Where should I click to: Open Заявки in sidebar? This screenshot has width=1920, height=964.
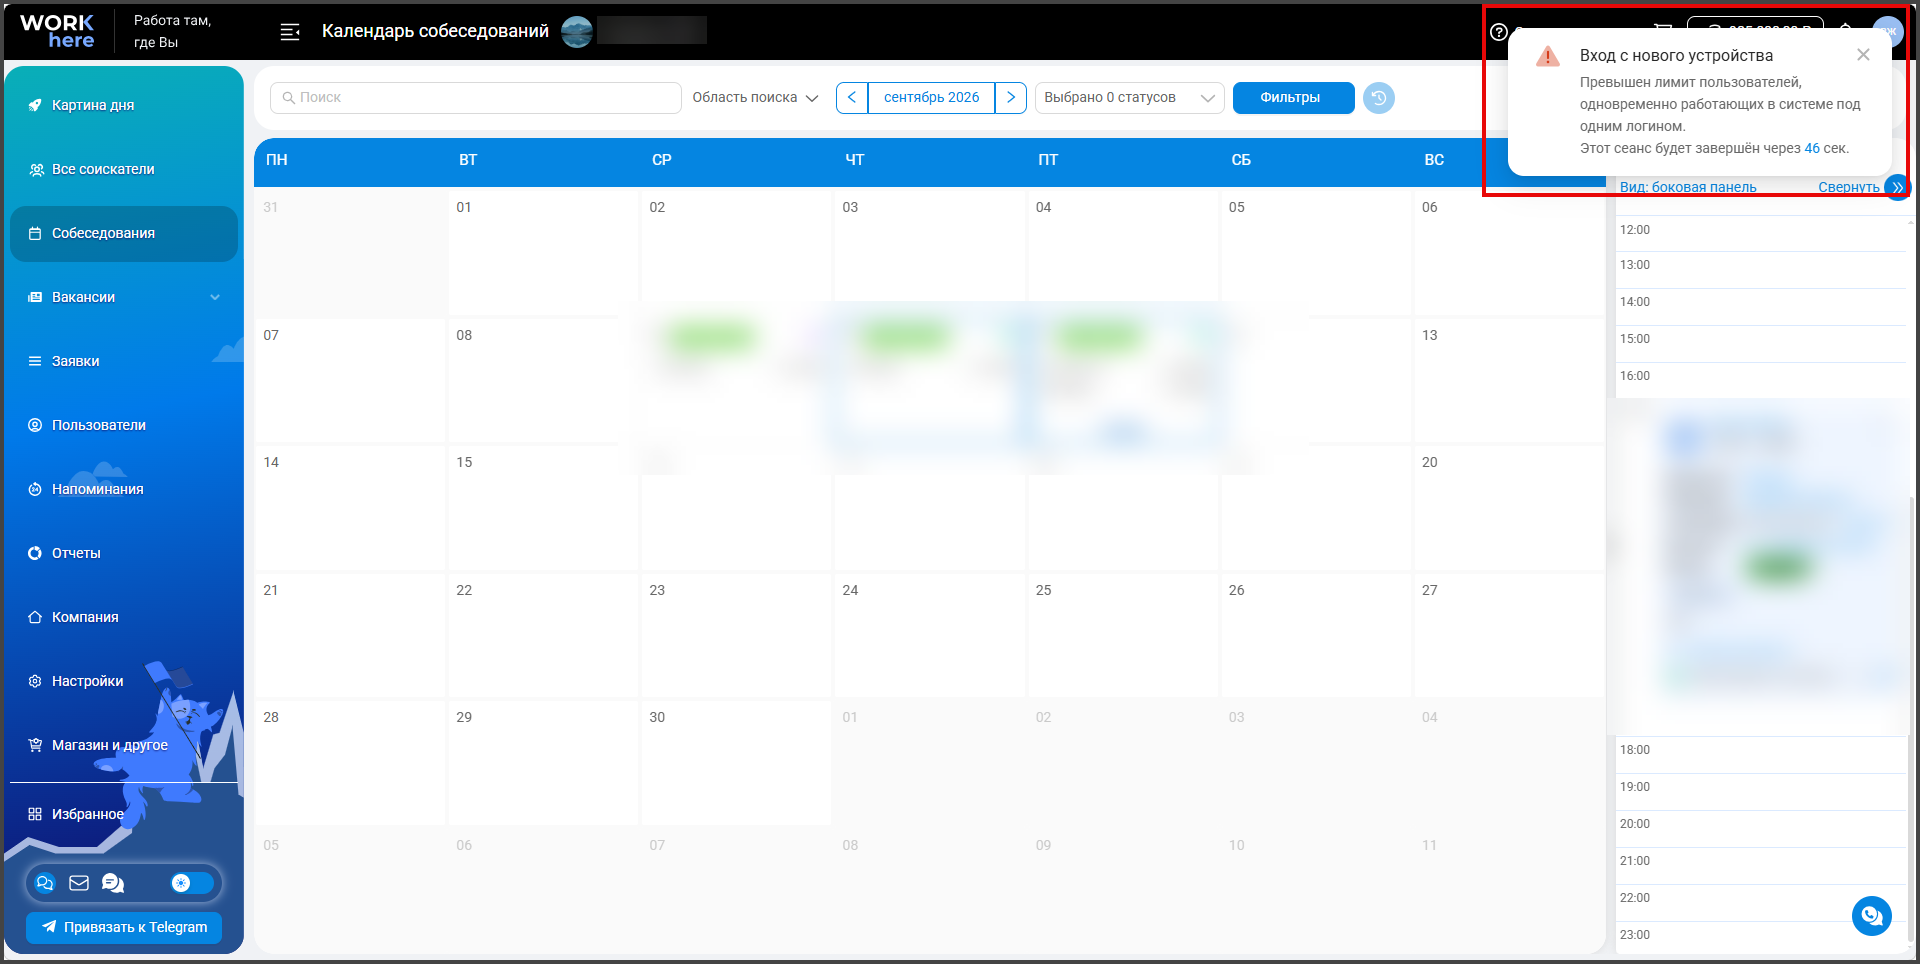(x=124, y=361)
